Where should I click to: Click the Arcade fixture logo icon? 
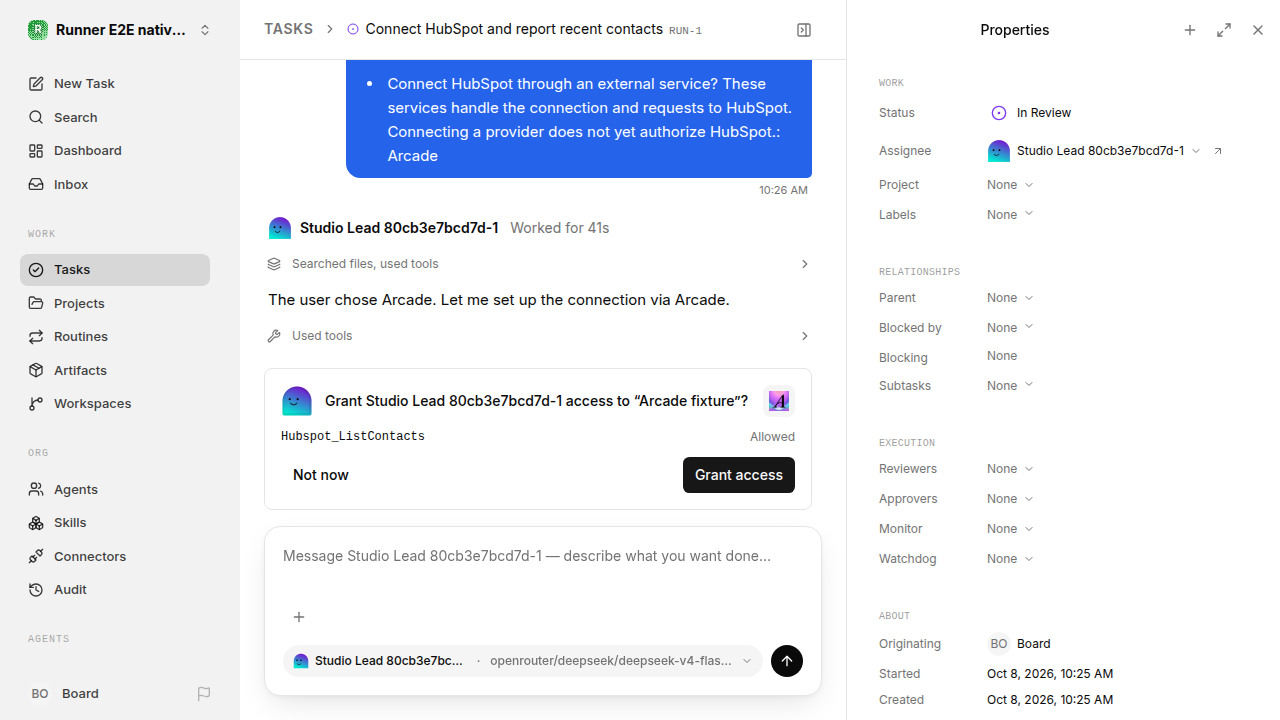[779, 402]
